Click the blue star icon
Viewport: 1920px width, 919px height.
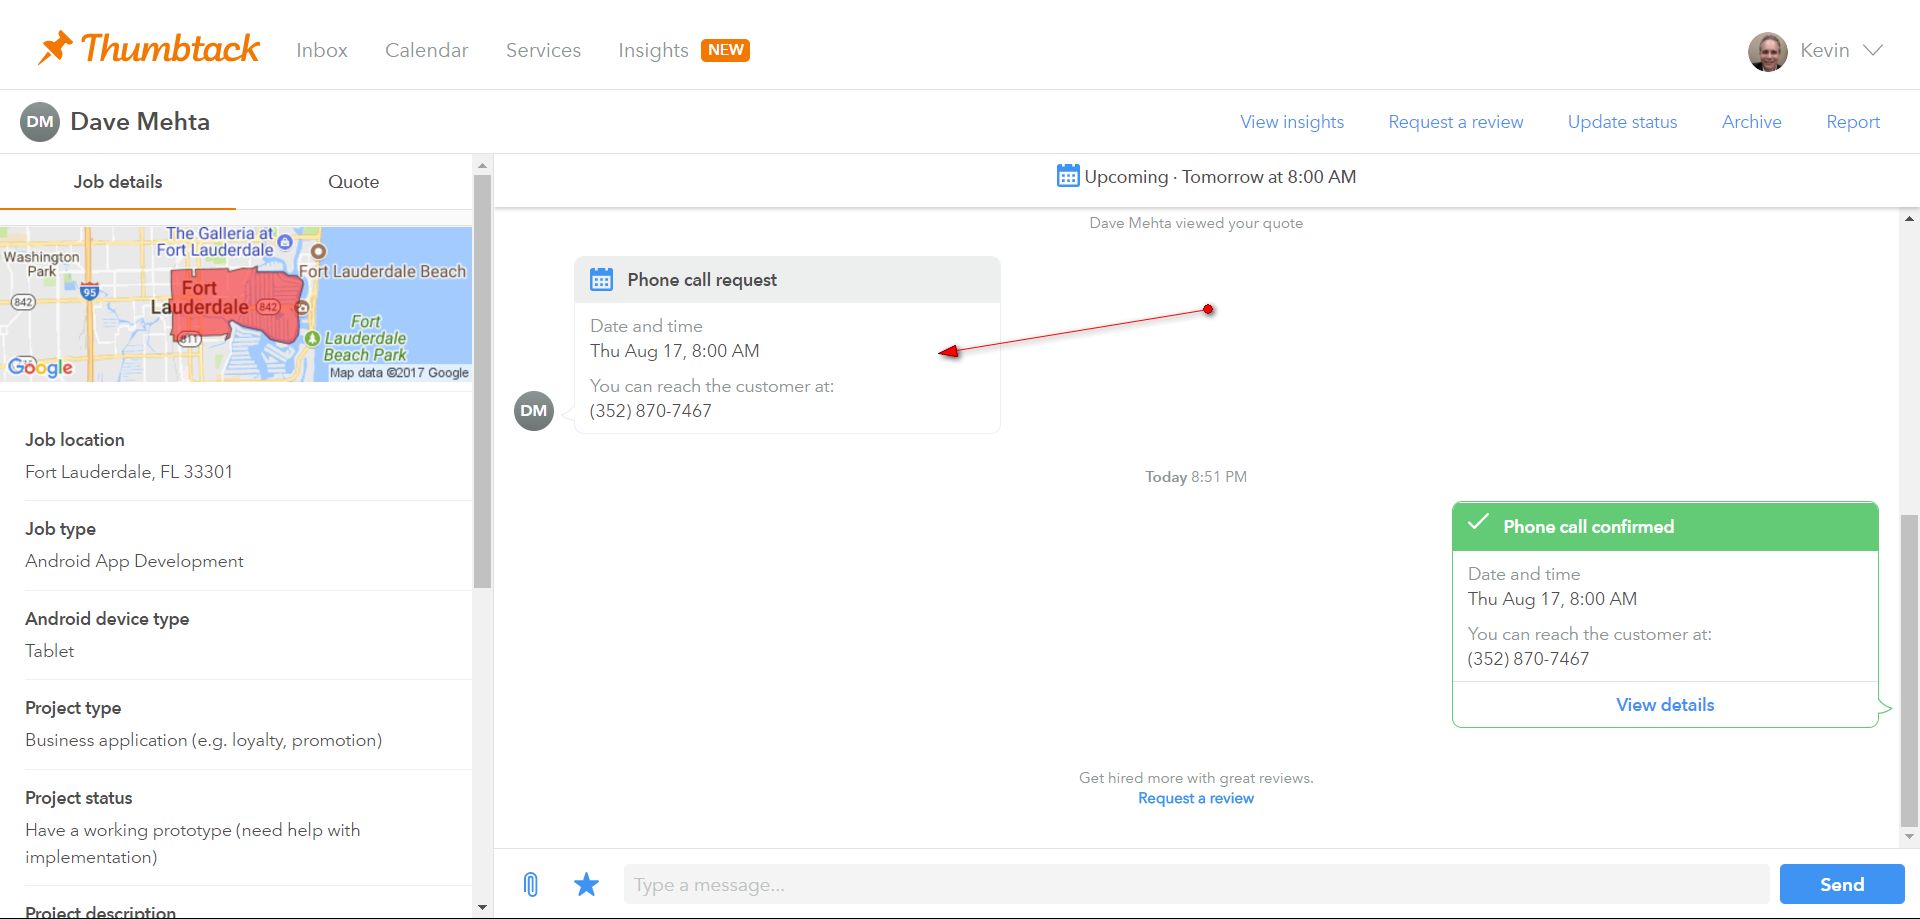pos(586,884)
